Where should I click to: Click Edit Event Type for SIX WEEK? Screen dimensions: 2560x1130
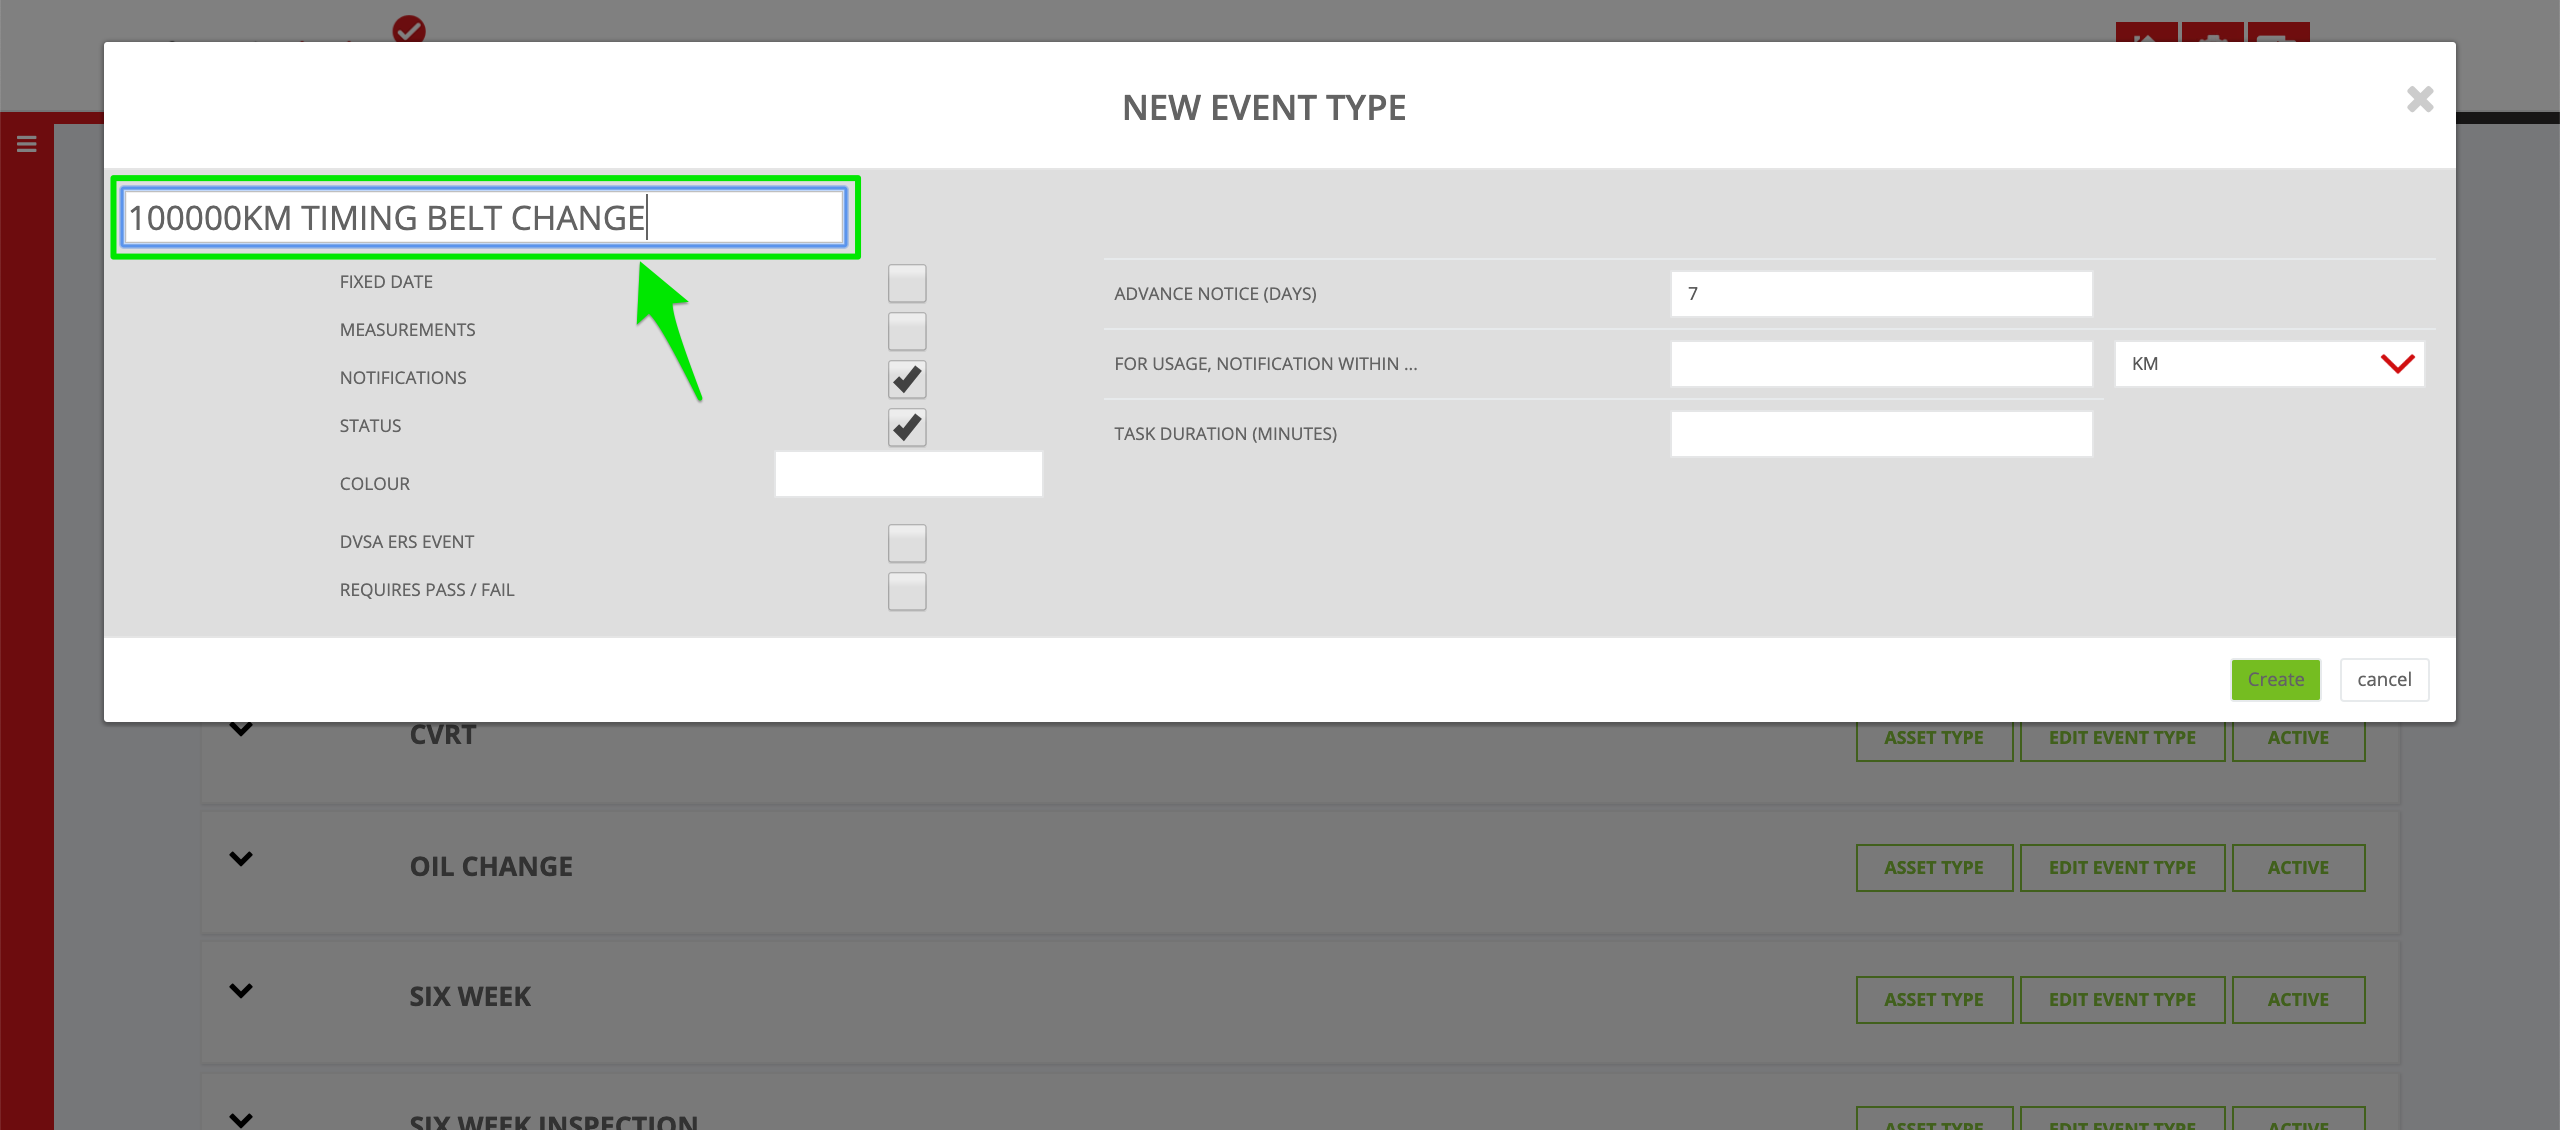click(x=2122, y=1000)
